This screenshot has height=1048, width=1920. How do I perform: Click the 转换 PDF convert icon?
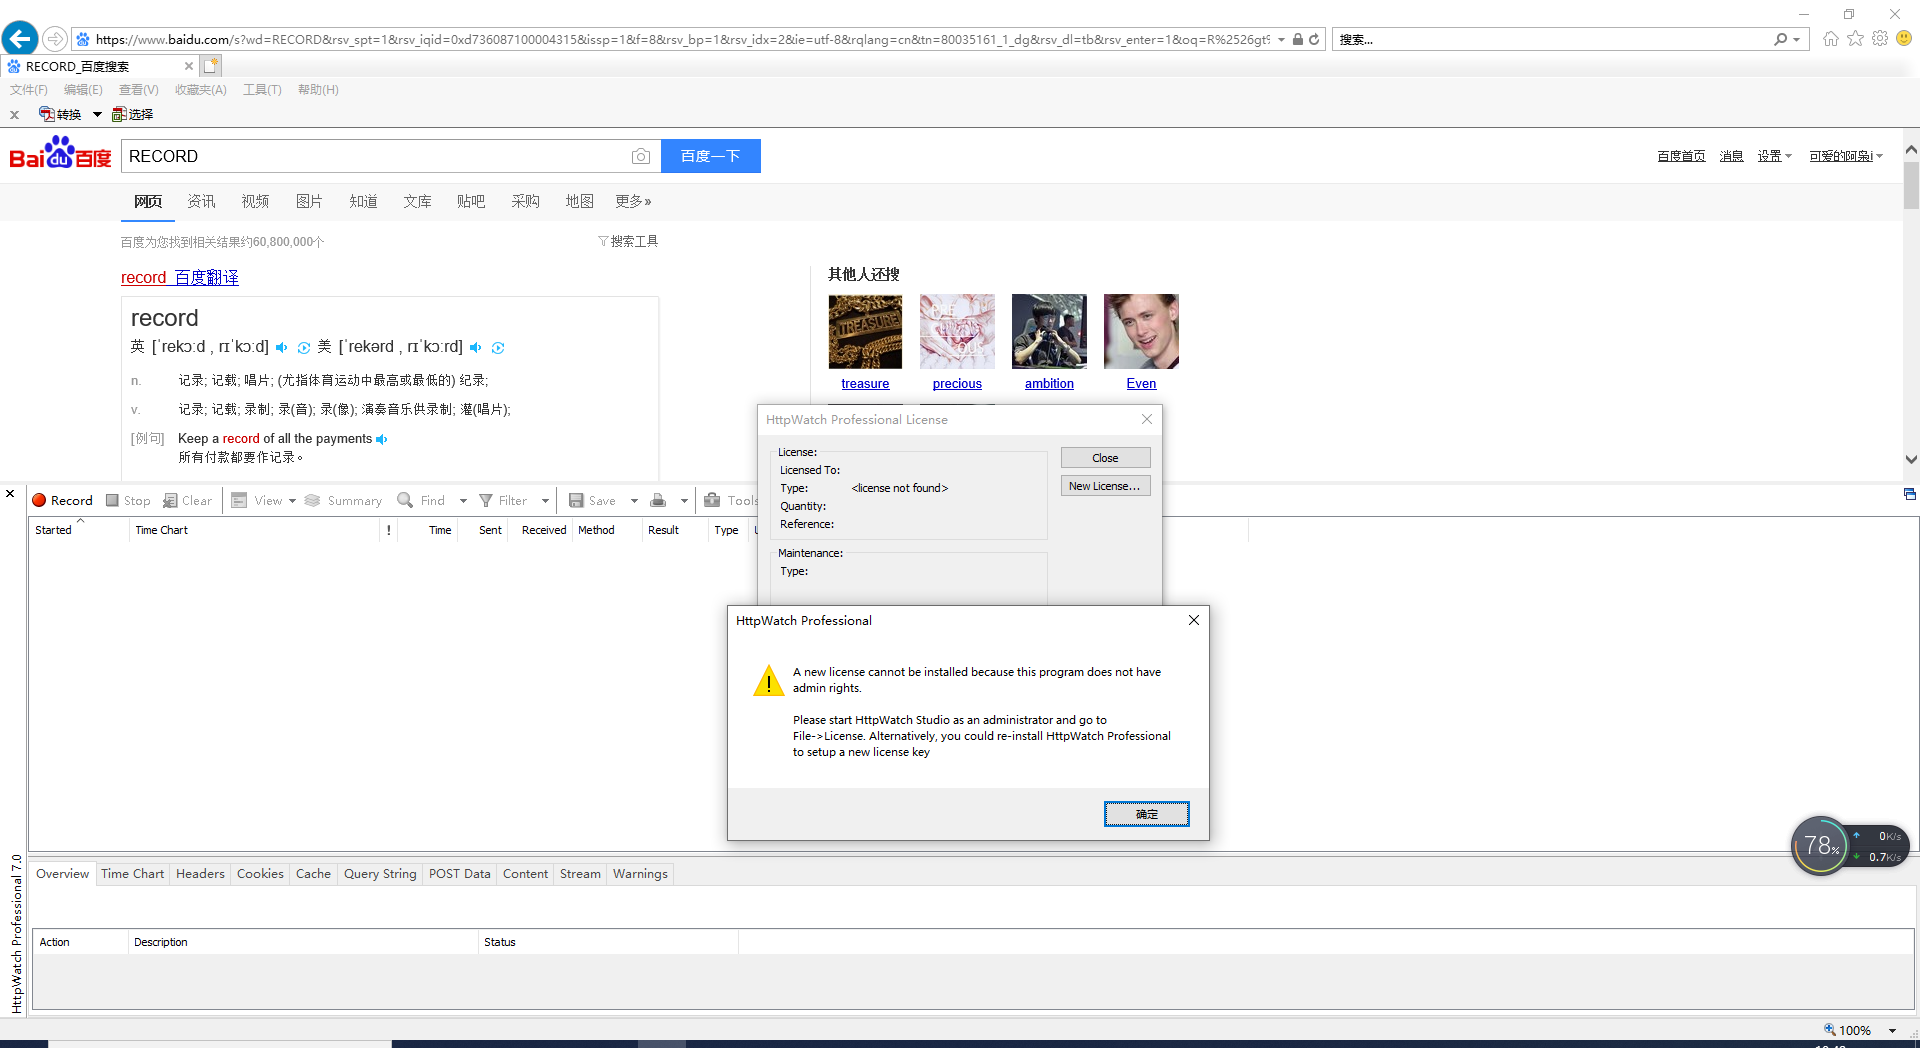coord(47,114)
